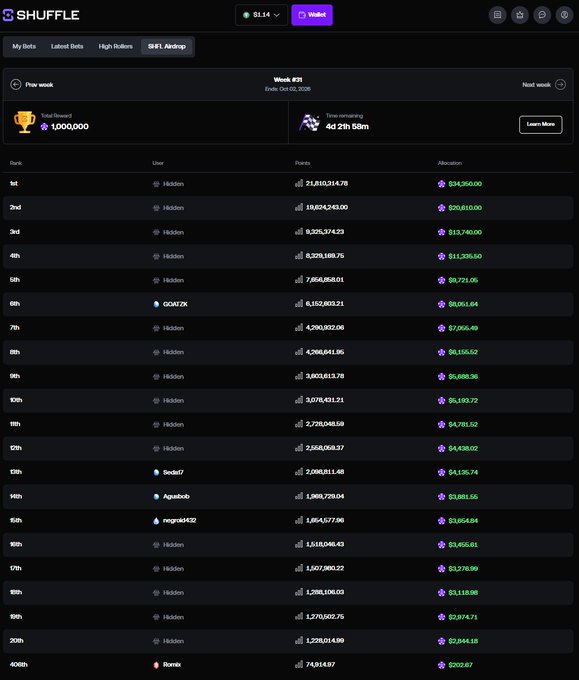Image resolution: width=579 pixels, height=680 pixels.
Task: Switch to High Rollers tab
Action: pyautogui.click(x=115, y=46)
